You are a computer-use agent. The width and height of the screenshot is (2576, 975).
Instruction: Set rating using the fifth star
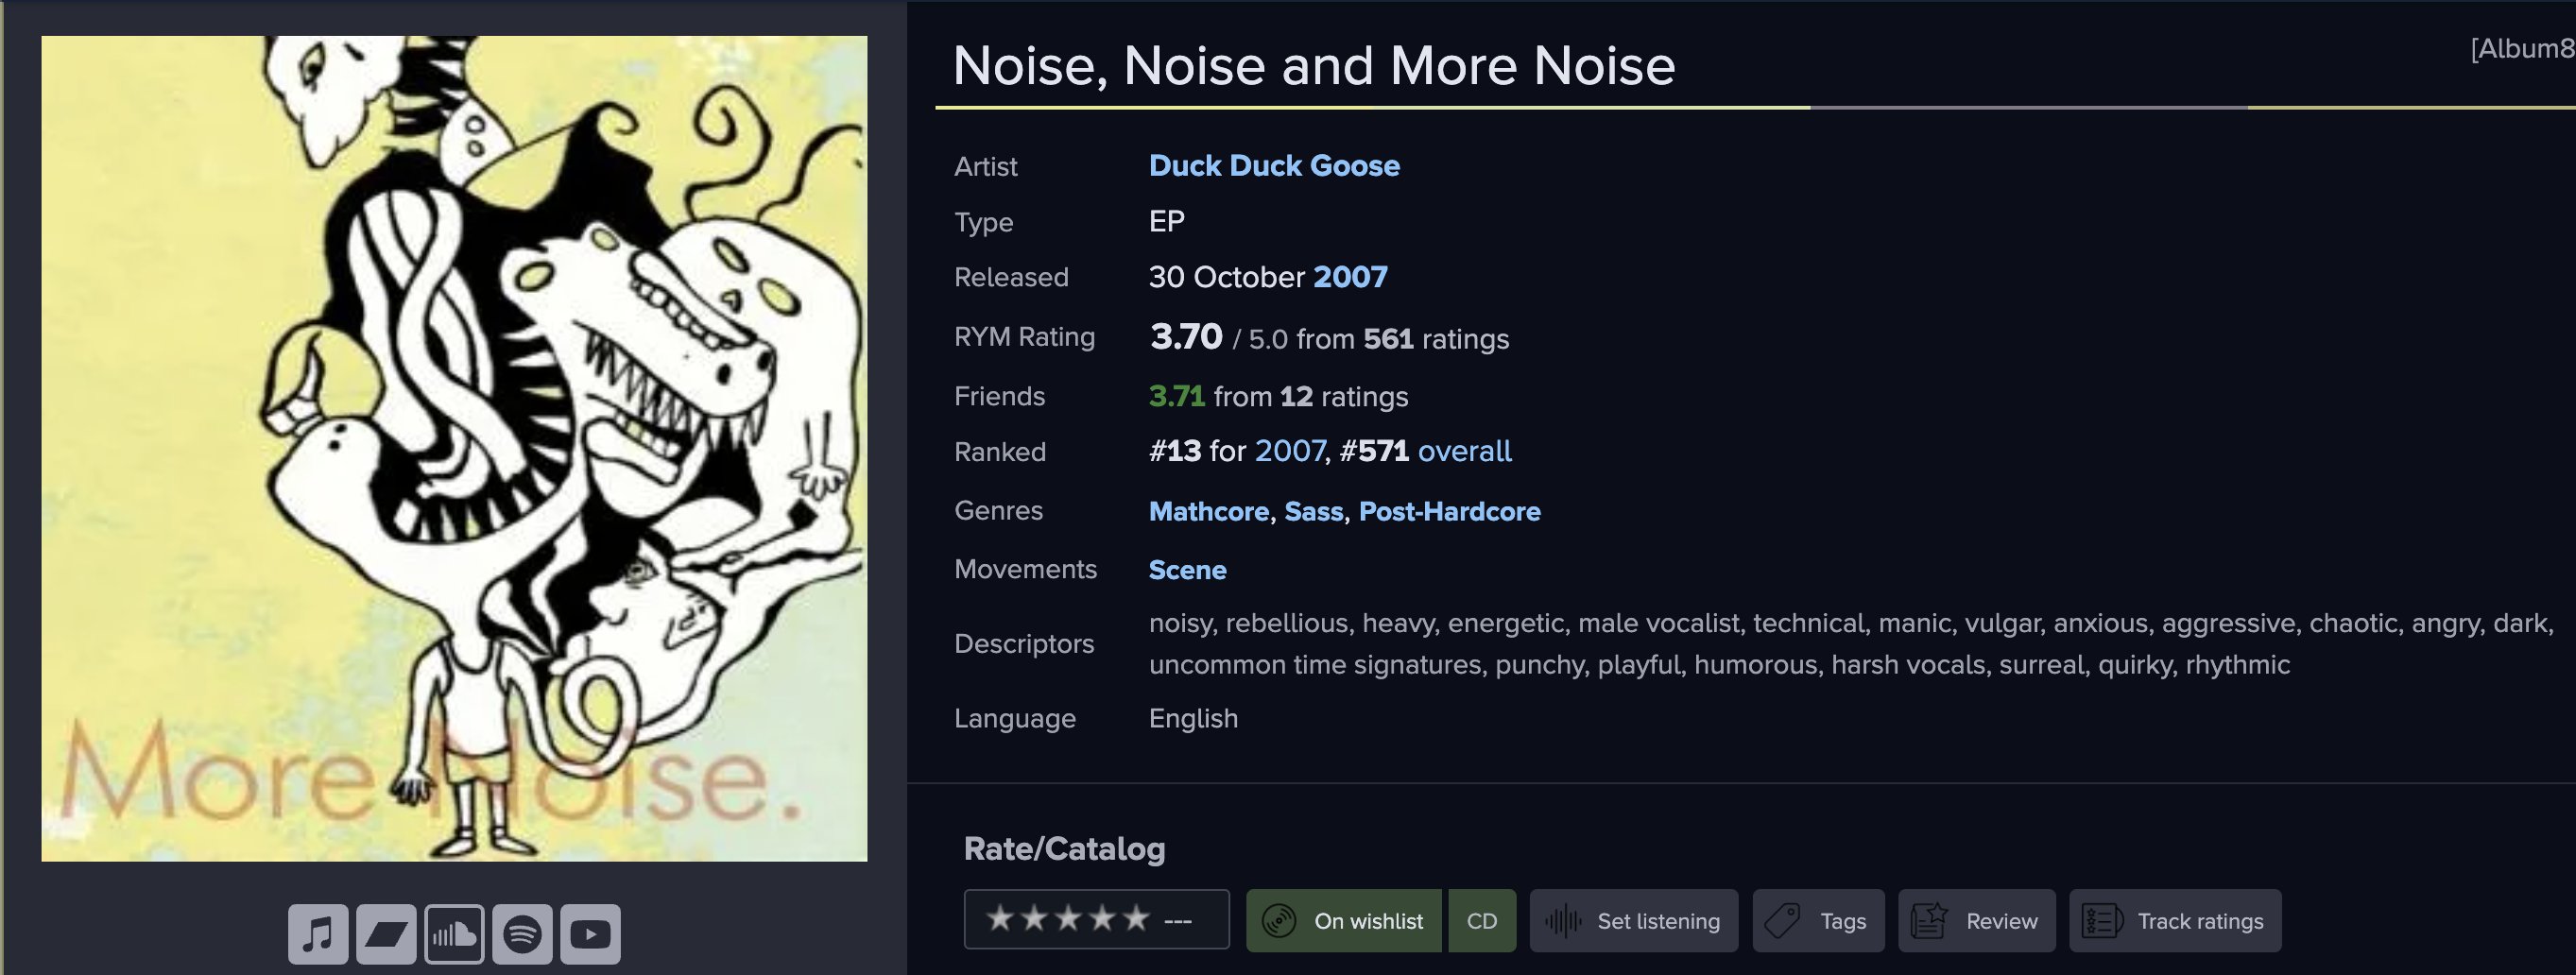tap(1136, 919)
